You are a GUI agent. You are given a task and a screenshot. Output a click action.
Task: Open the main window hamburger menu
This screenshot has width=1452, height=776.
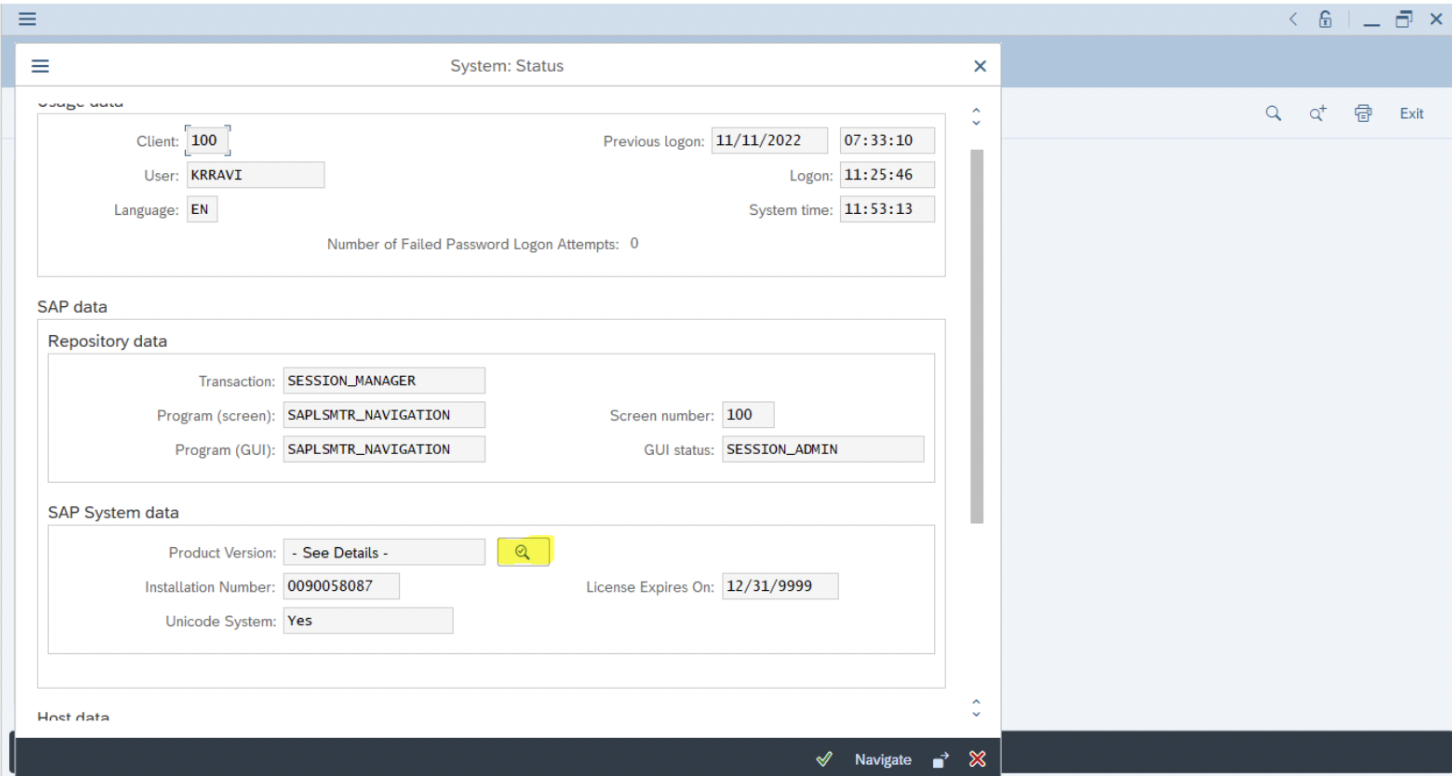click(x=27, y=18)
